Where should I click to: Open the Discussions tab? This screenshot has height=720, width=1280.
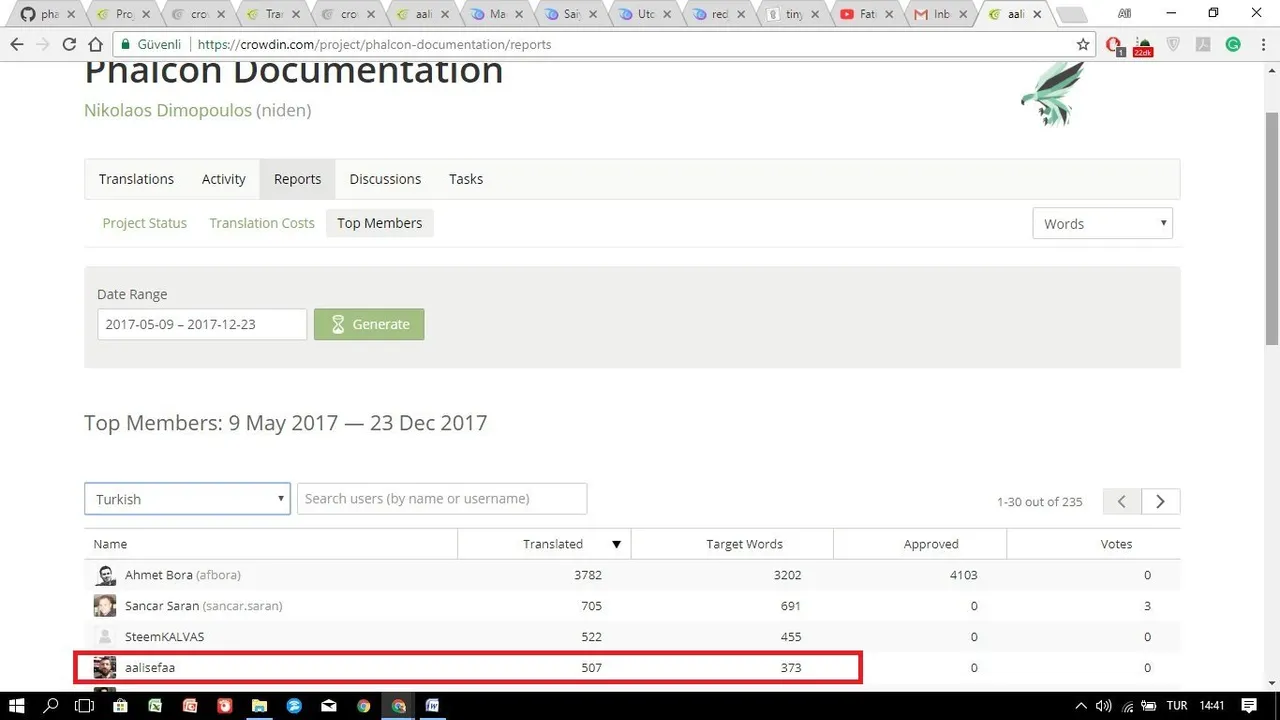click(385, 179)
